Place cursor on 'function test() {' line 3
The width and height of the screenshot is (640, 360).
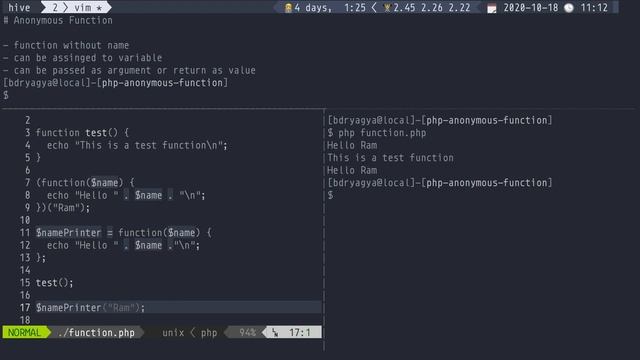pyautogui.click(x=82, y=133)
